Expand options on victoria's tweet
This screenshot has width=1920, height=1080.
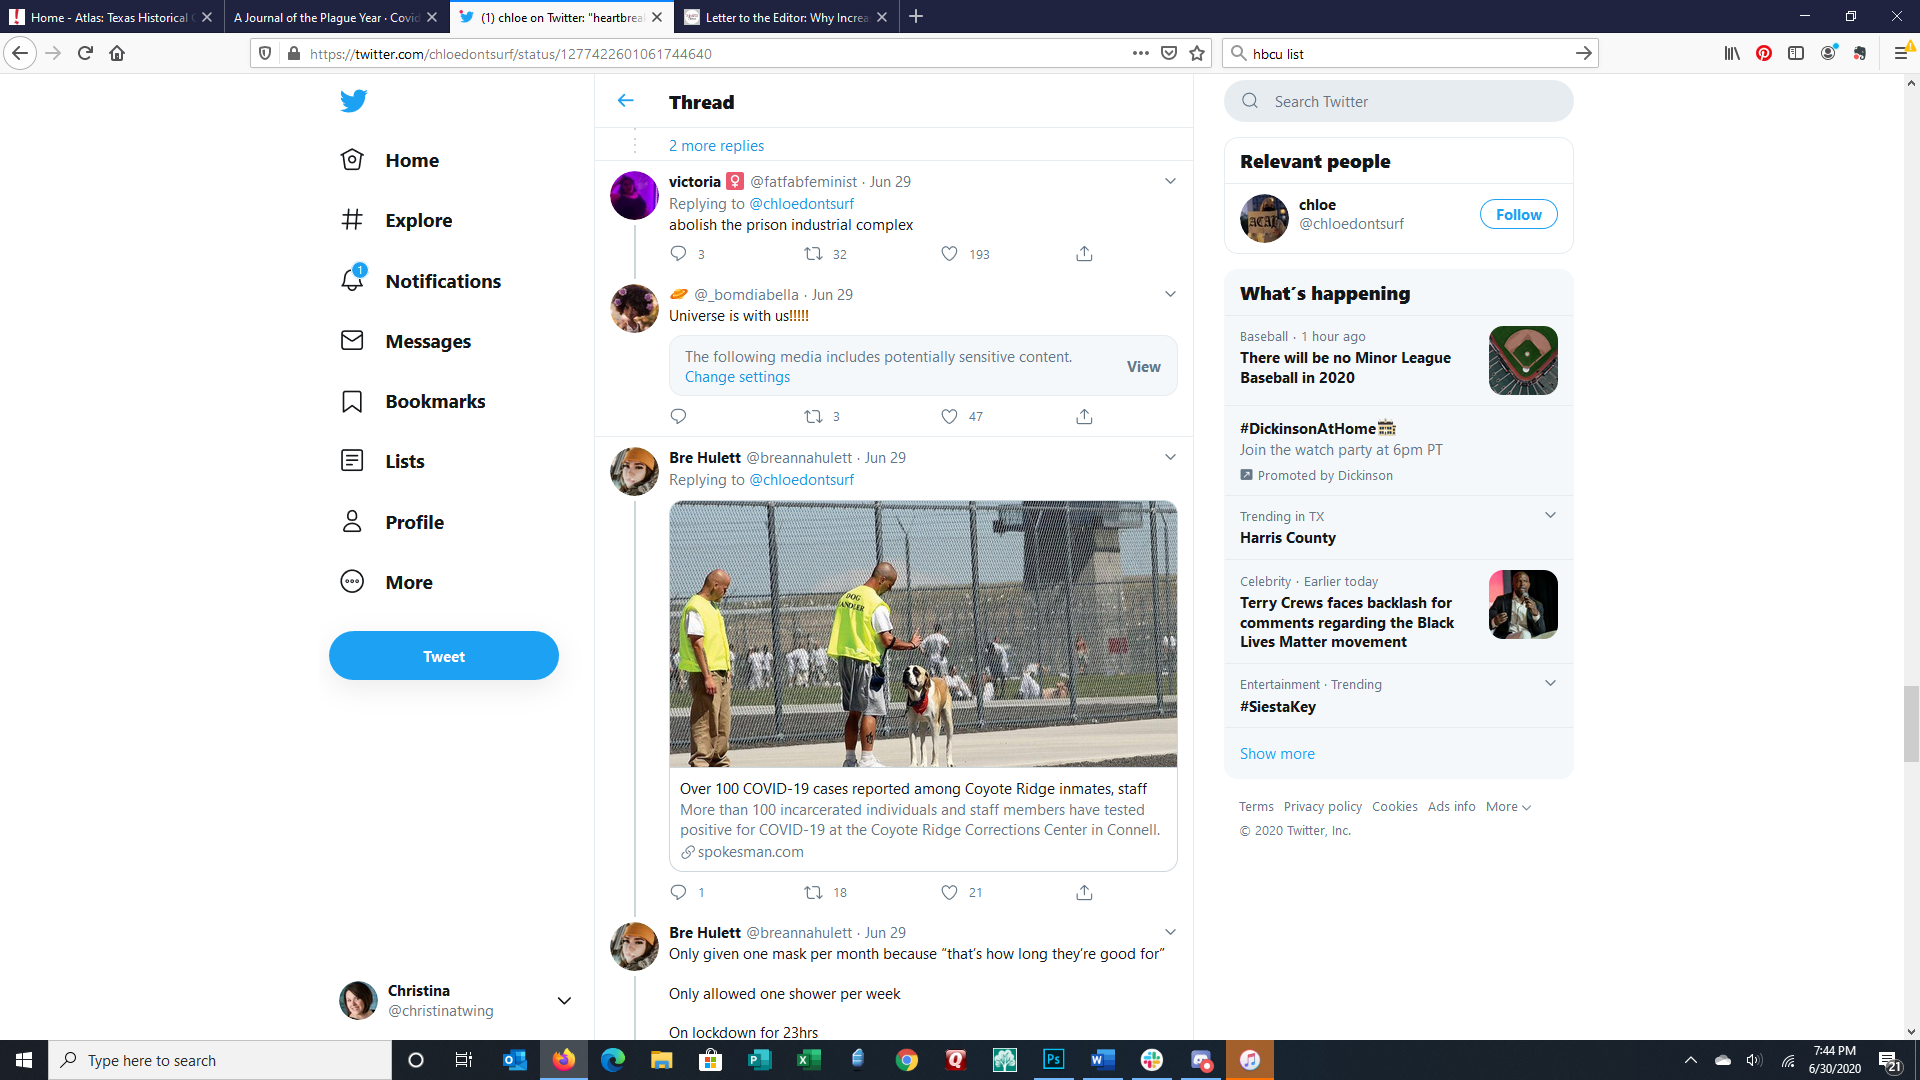click(1170, 181)
